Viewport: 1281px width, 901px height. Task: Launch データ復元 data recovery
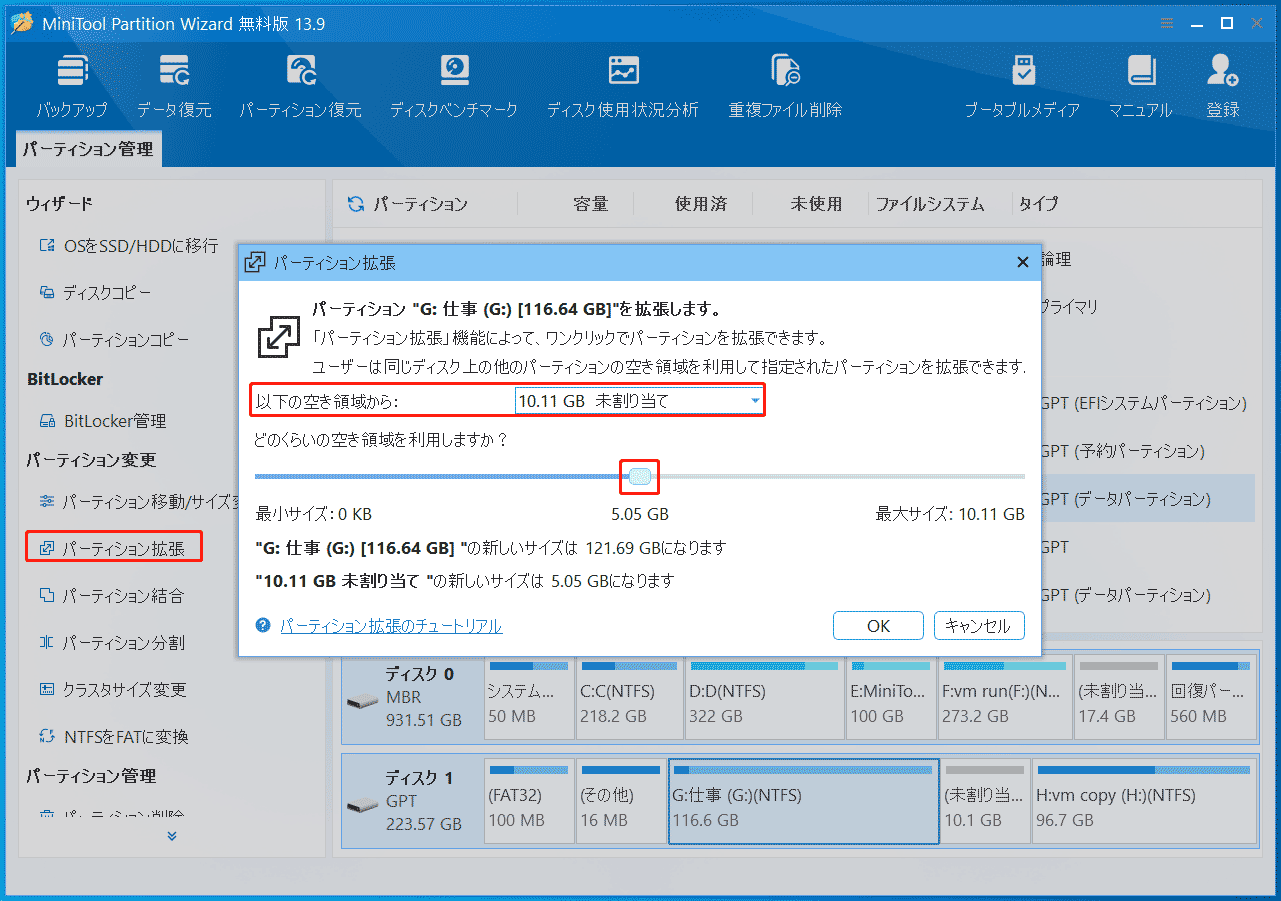pos(174,86)
